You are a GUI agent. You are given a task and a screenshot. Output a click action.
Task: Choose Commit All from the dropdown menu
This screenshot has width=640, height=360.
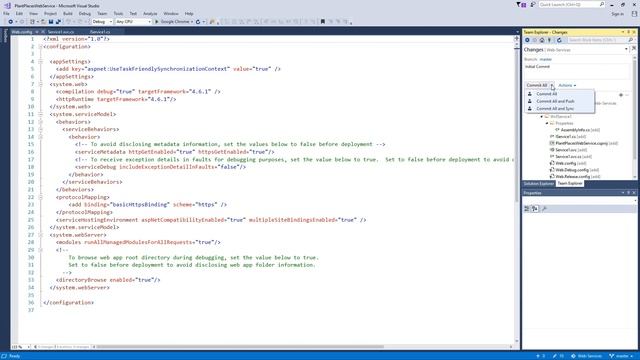[559, 94]
